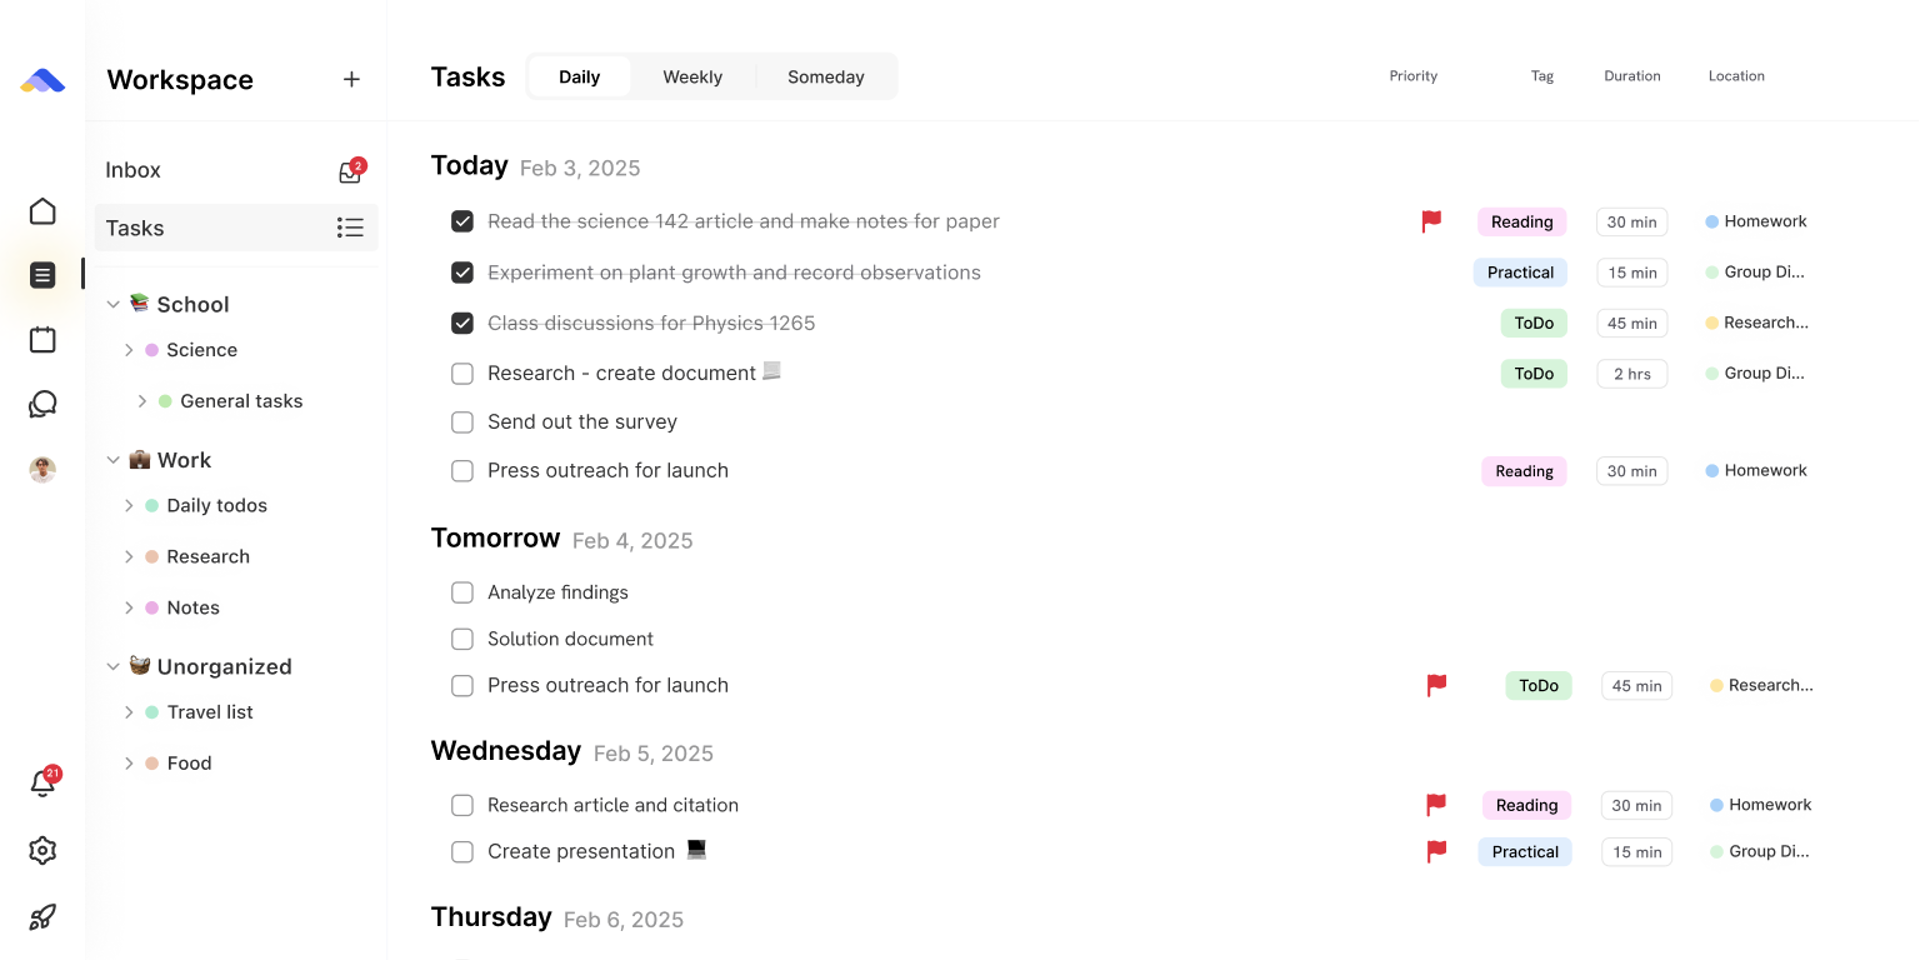
Task: Open the Chat icon in the sidebar rail
Action: (42, 404)
